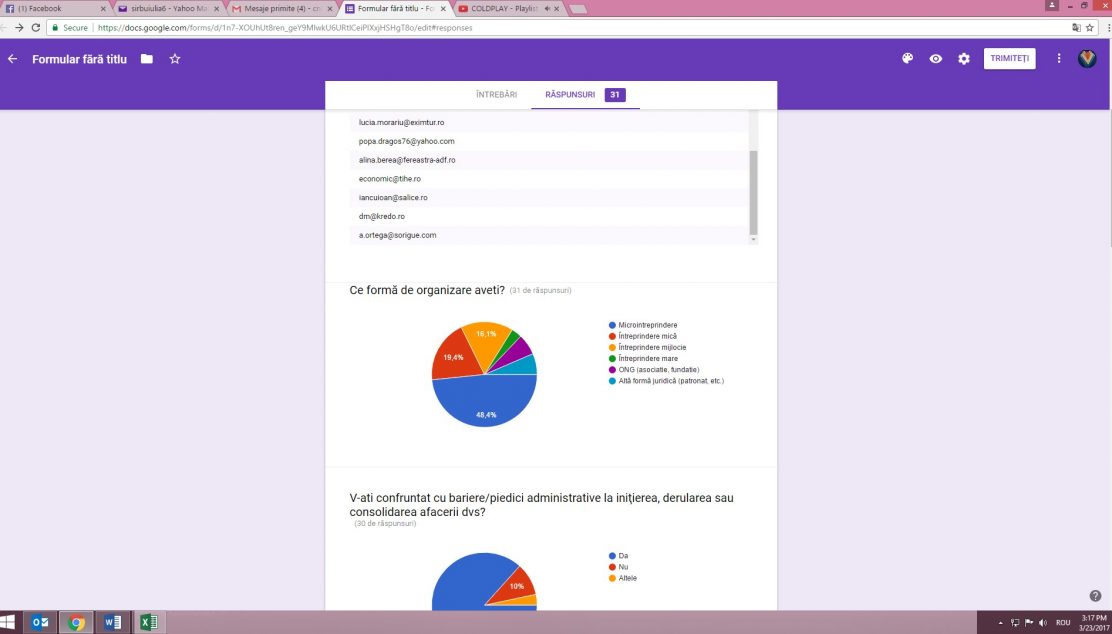Click the browser address bar URL

(x=285, y=28)
